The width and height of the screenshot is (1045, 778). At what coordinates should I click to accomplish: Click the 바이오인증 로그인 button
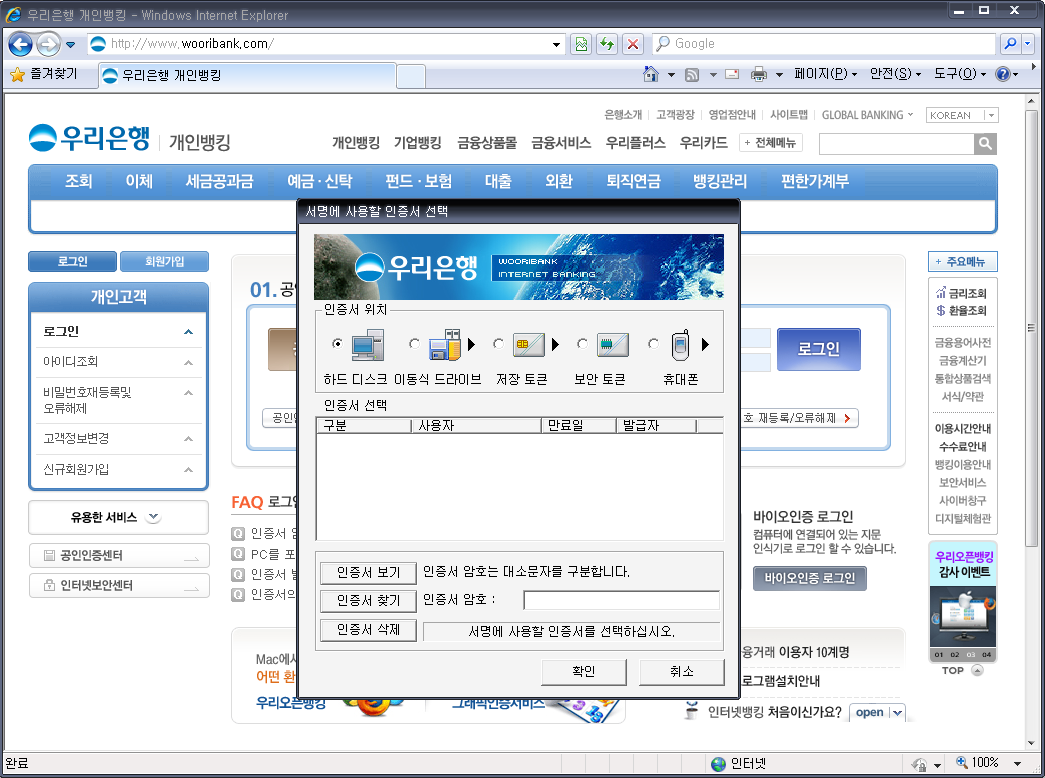pyautogui.click(x=809, y=578)
